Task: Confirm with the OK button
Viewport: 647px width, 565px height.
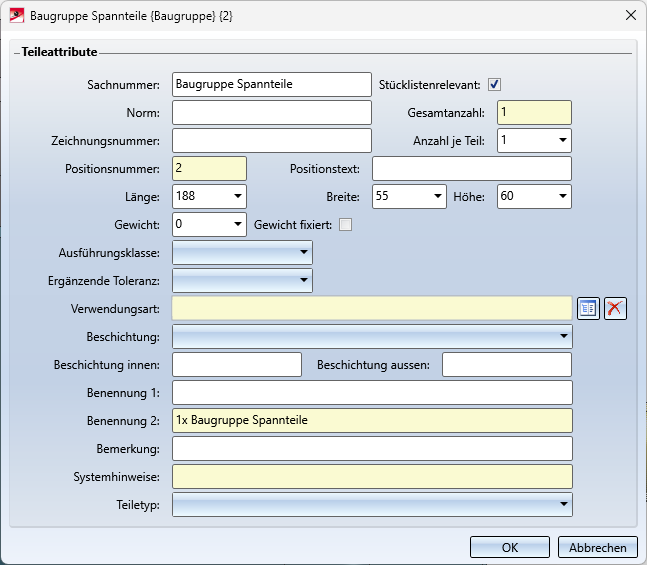Action: (x=510, y=547)
